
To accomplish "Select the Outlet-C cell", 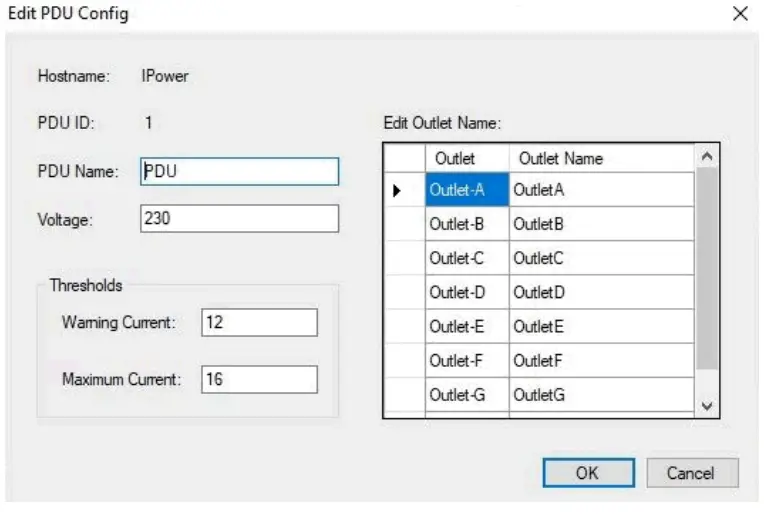I will point(467,258).
